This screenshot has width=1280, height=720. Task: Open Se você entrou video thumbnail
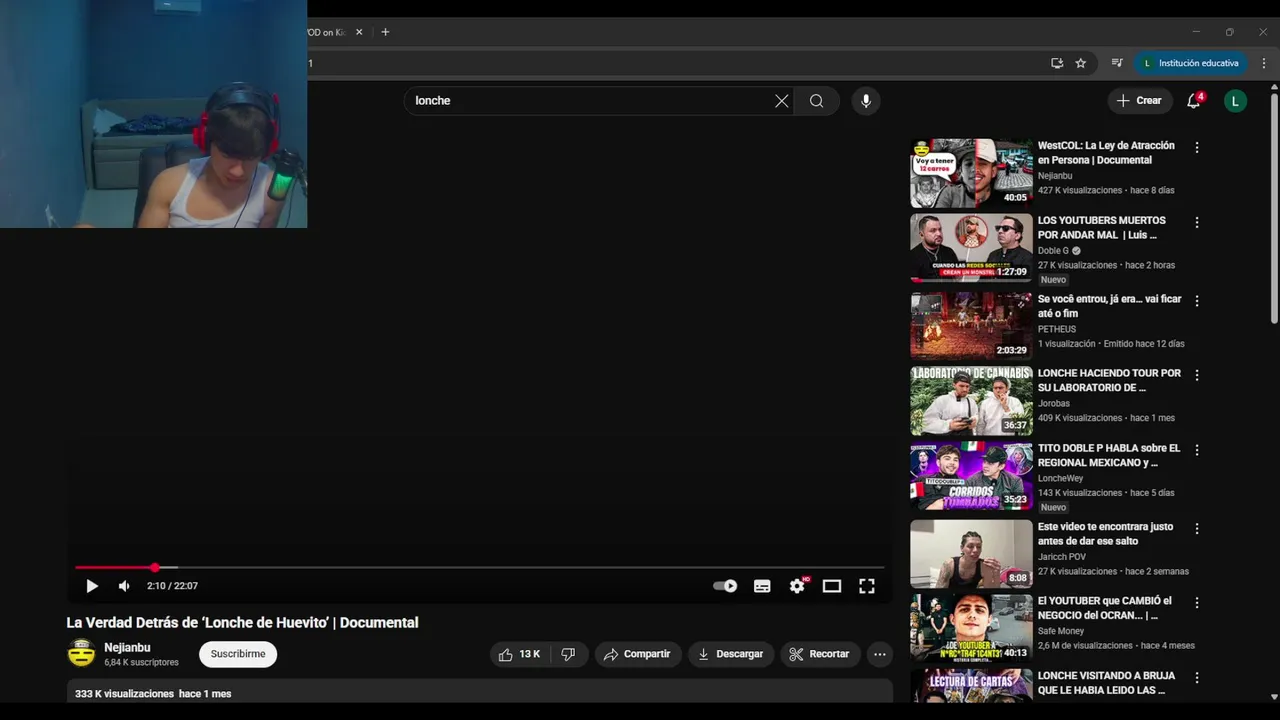pos(971,325)
